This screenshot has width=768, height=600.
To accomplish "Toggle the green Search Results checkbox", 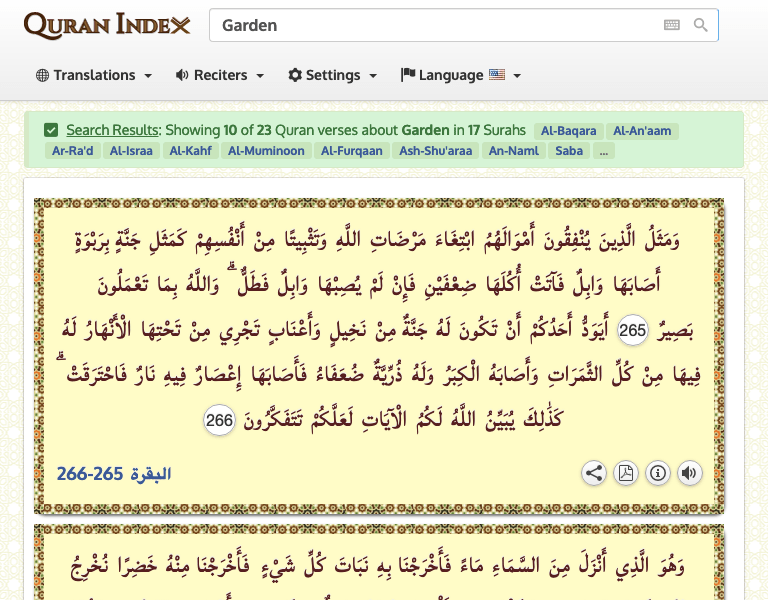I will click(51, 130).
